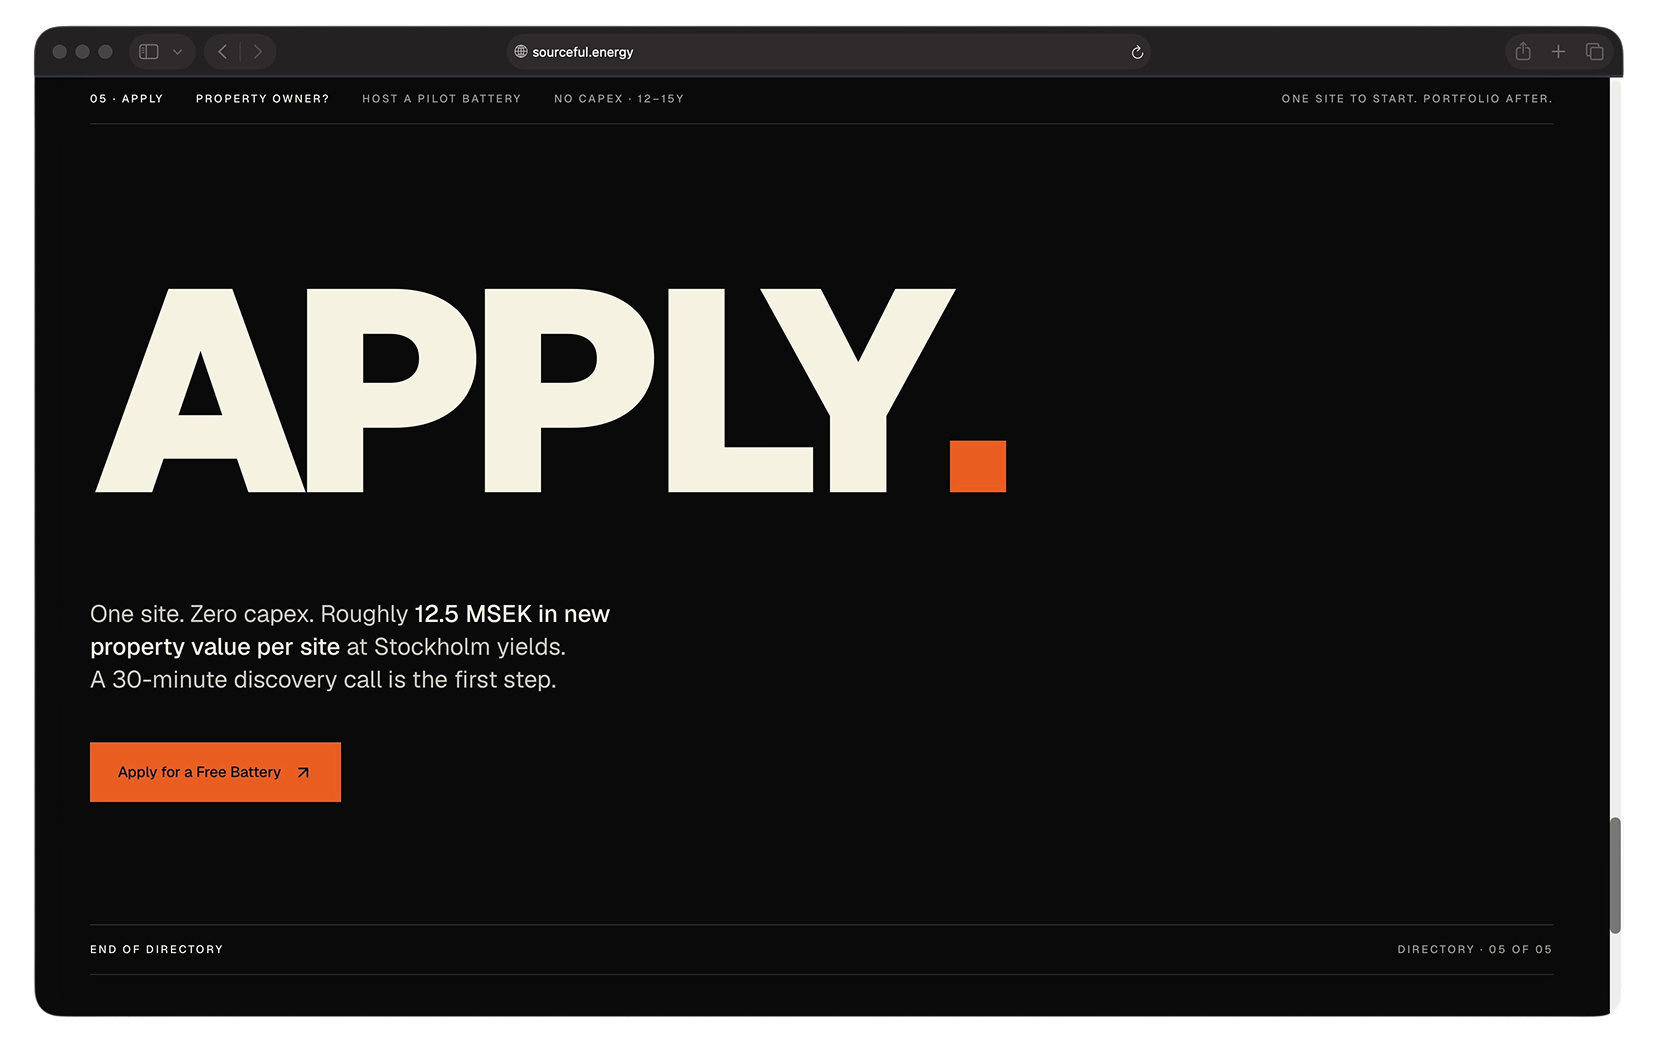Click the forward navigation arrow
The image size is (1658, 1059).
(258, 51)
